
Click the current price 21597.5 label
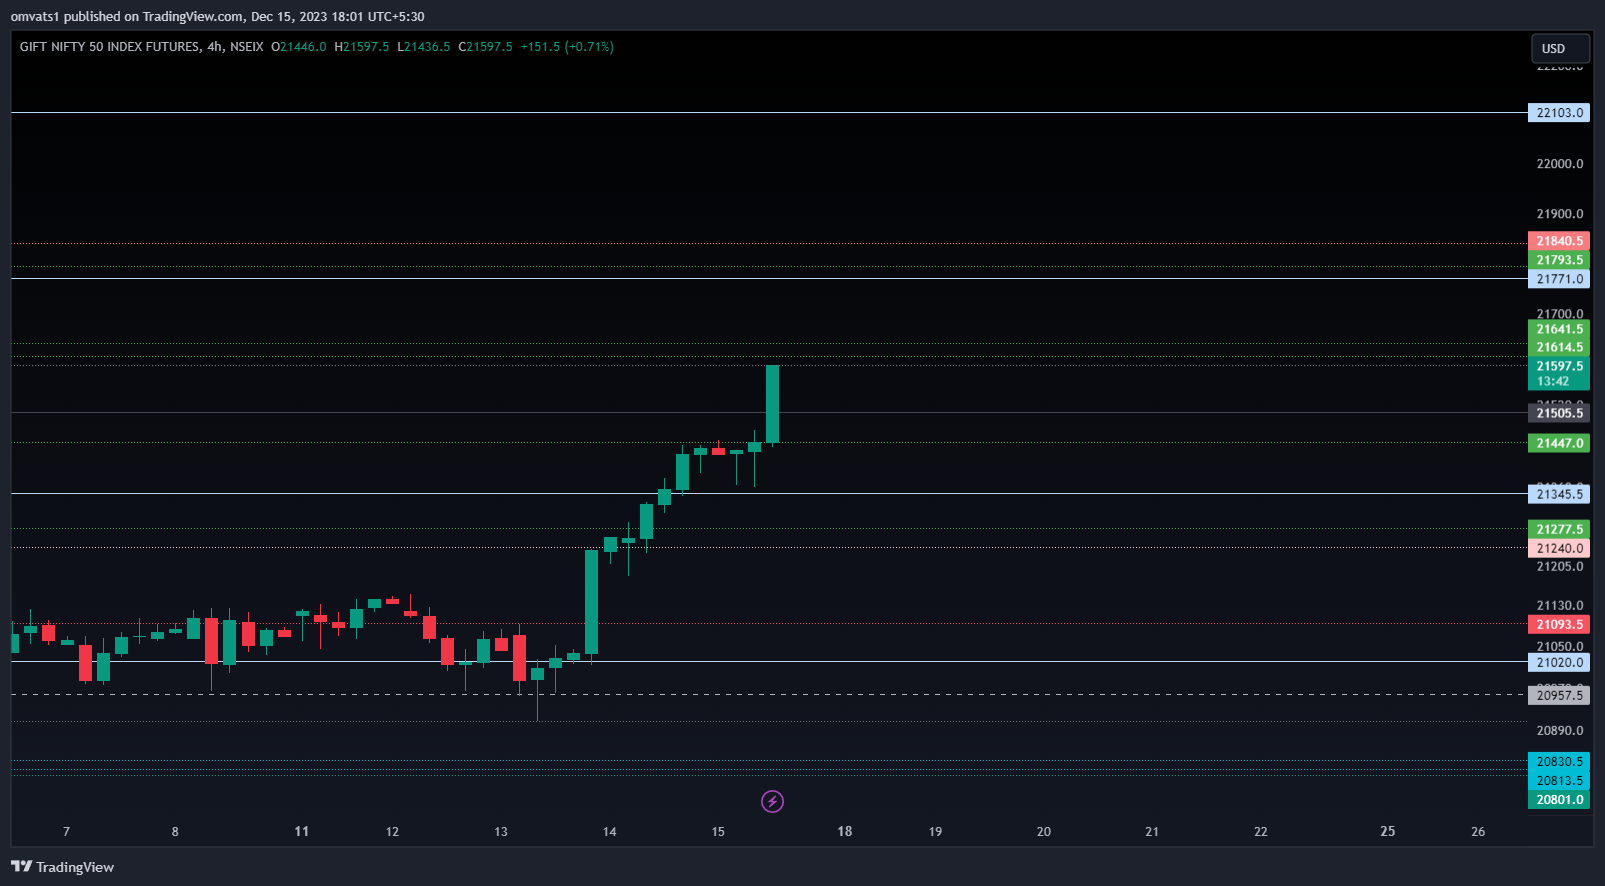(1559, 366)
